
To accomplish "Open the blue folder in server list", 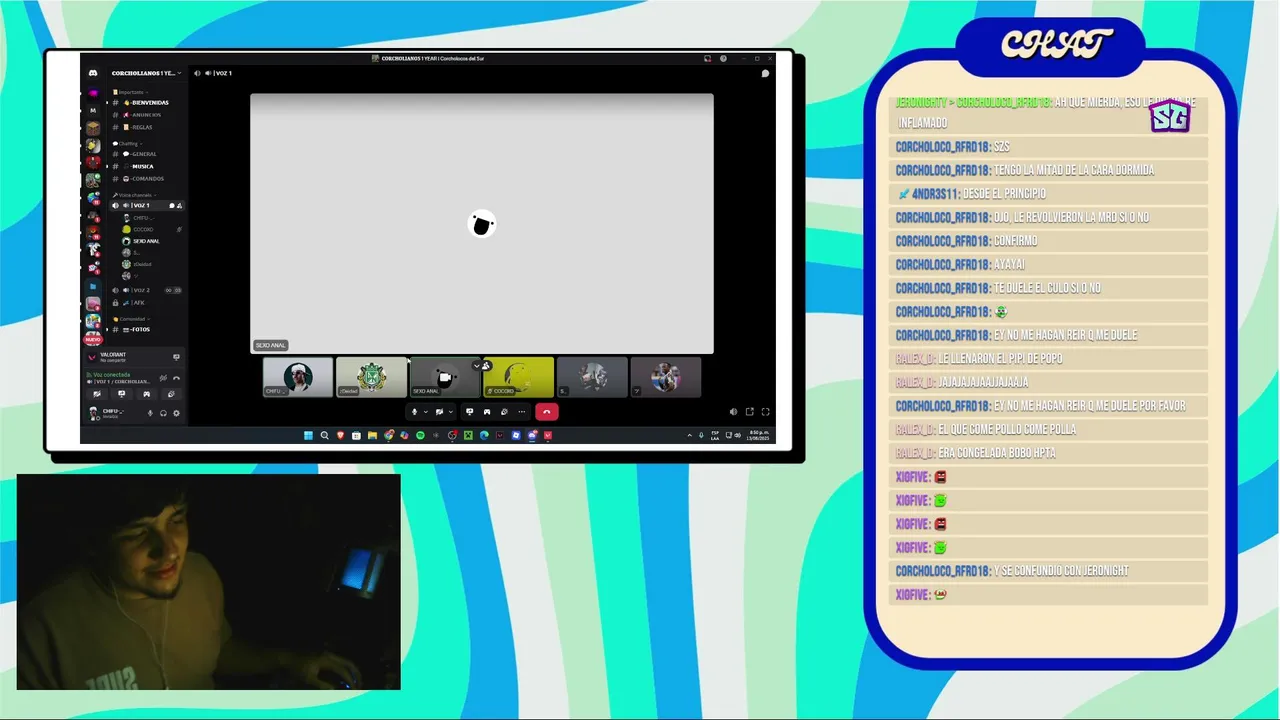I will [x=93, y=287].
